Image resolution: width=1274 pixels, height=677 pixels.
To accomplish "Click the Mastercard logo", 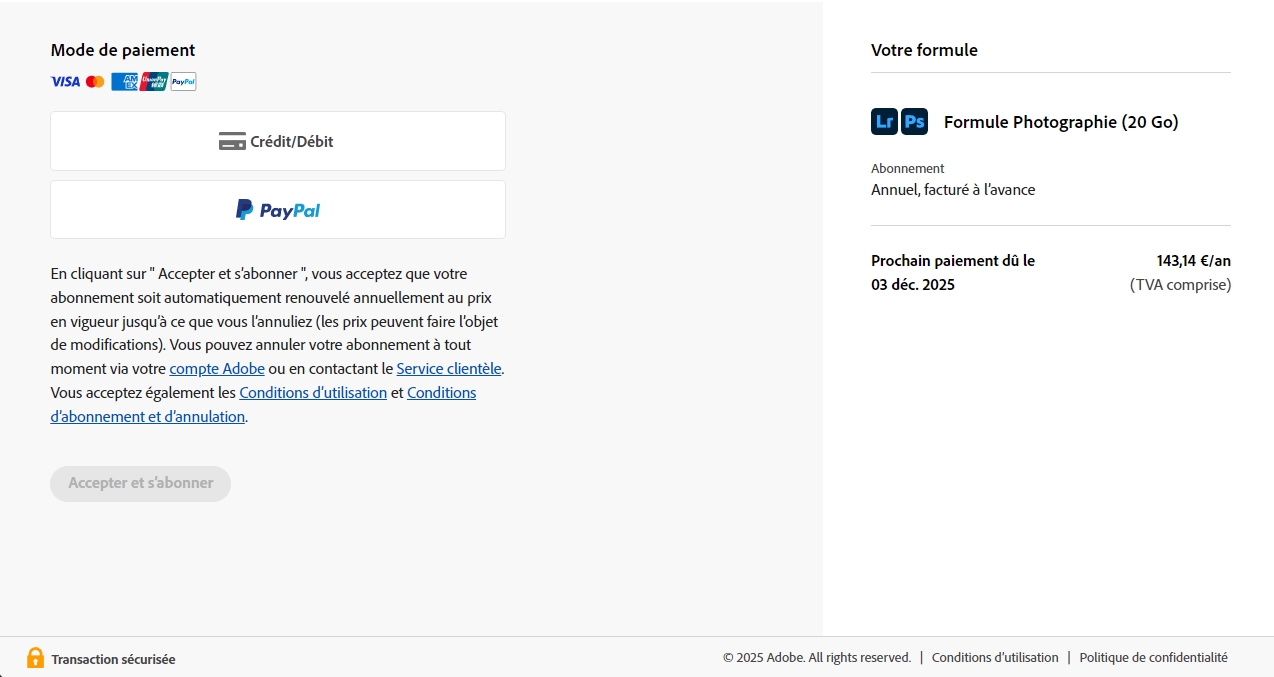I will pos(95,82).
